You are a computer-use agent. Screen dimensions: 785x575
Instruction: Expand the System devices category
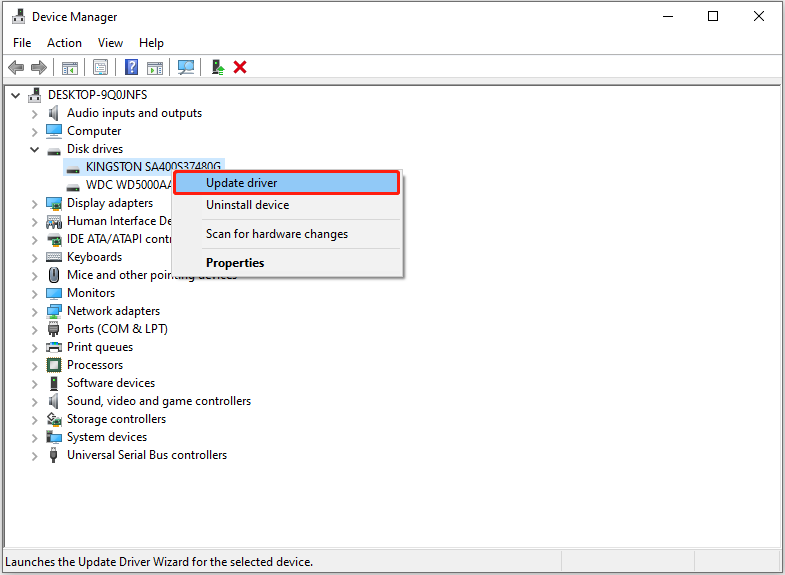coord(34,438)
